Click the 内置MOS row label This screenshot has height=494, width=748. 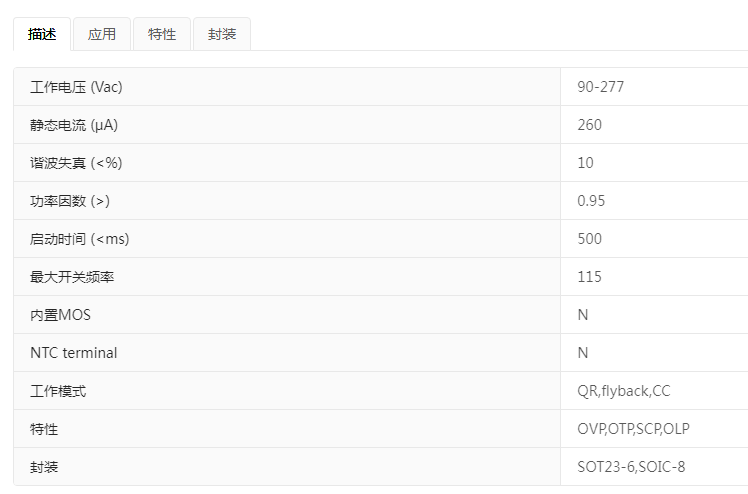60,315
